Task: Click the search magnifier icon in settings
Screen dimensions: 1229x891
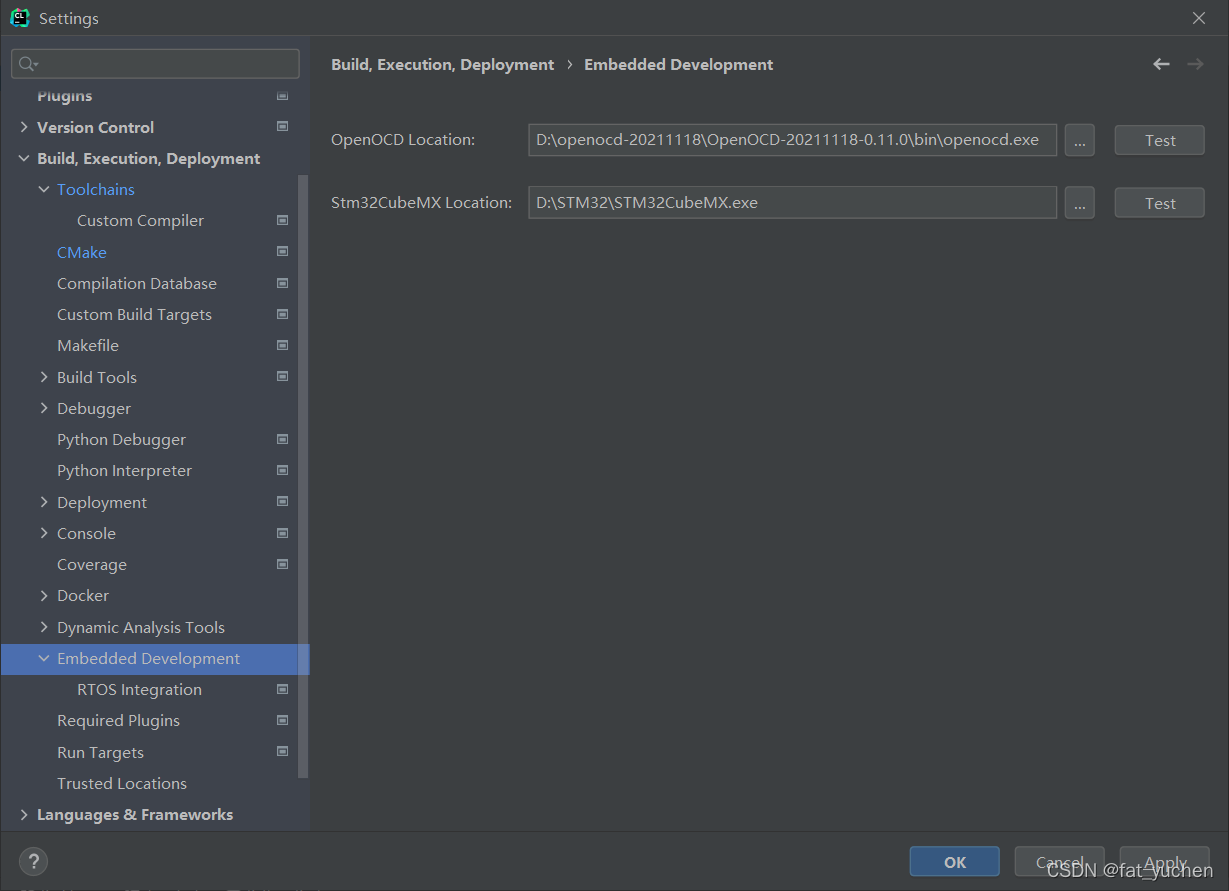Action: (28, 64)
